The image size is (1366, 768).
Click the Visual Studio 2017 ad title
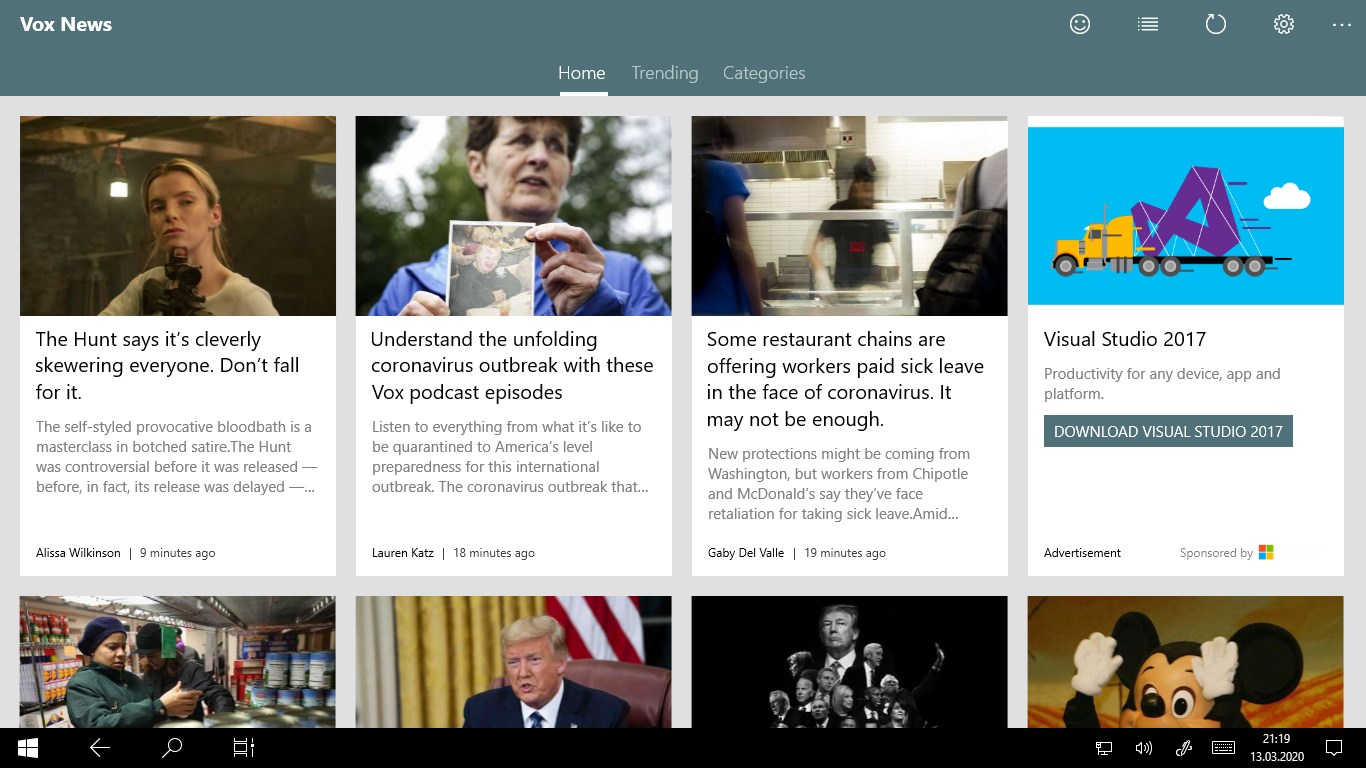click(x=1125, y=339)
